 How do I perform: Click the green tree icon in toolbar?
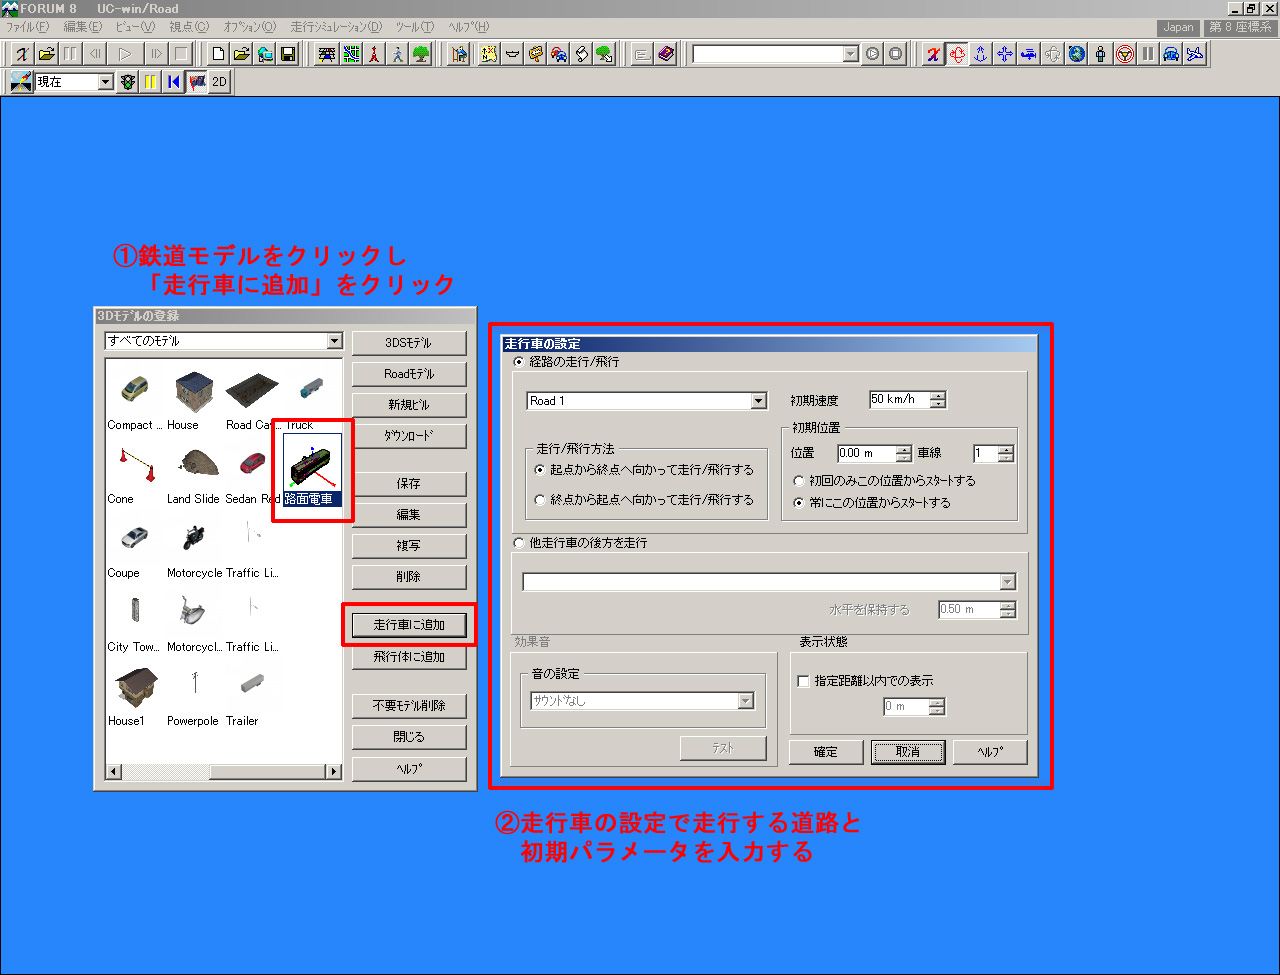[x=421, y=54]
